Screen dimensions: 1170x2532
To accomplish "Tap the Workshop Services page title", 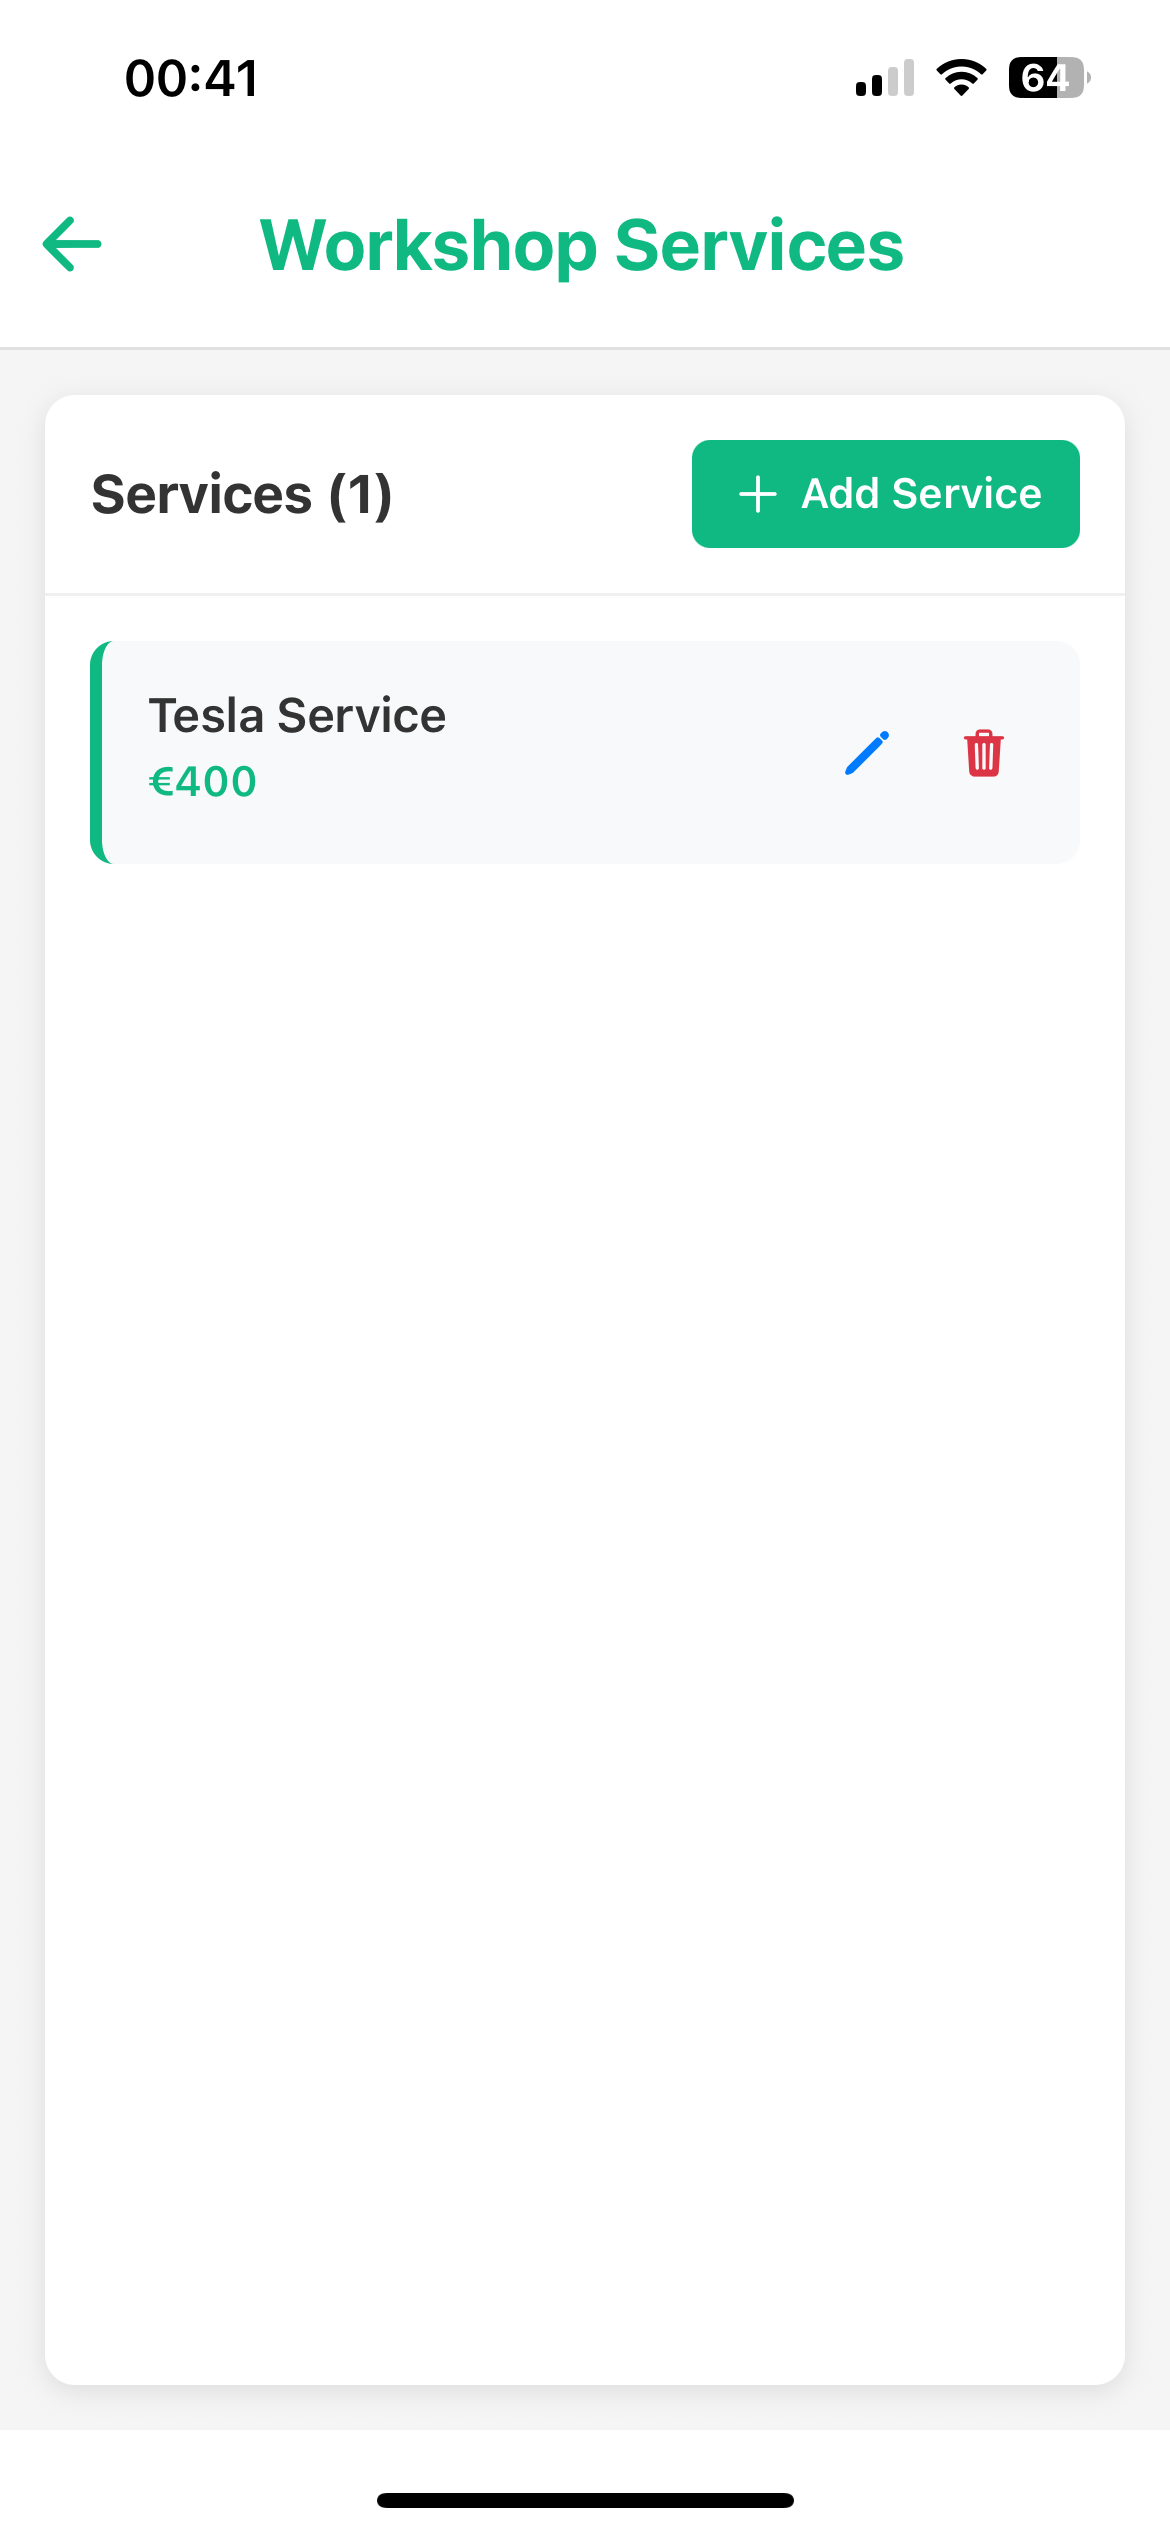I will pos(581,246).
